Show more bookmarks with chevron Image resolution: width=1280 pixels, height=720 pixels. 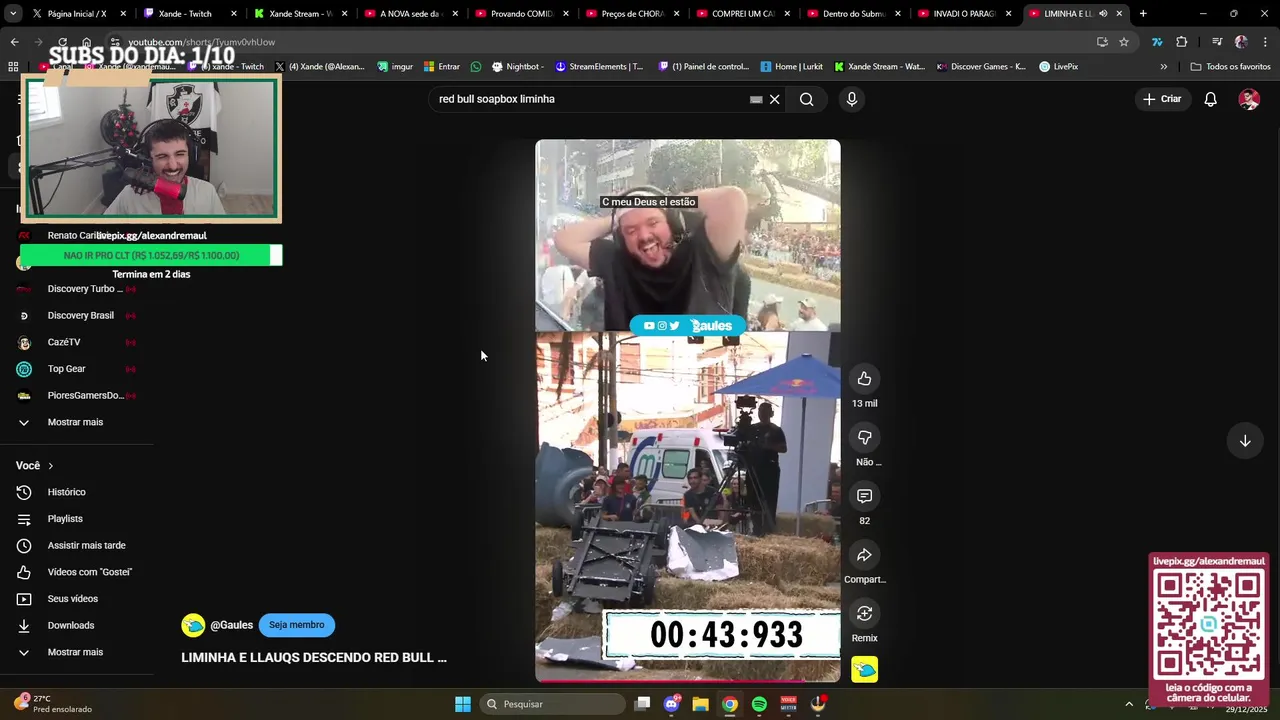(x=1163, y=67)
